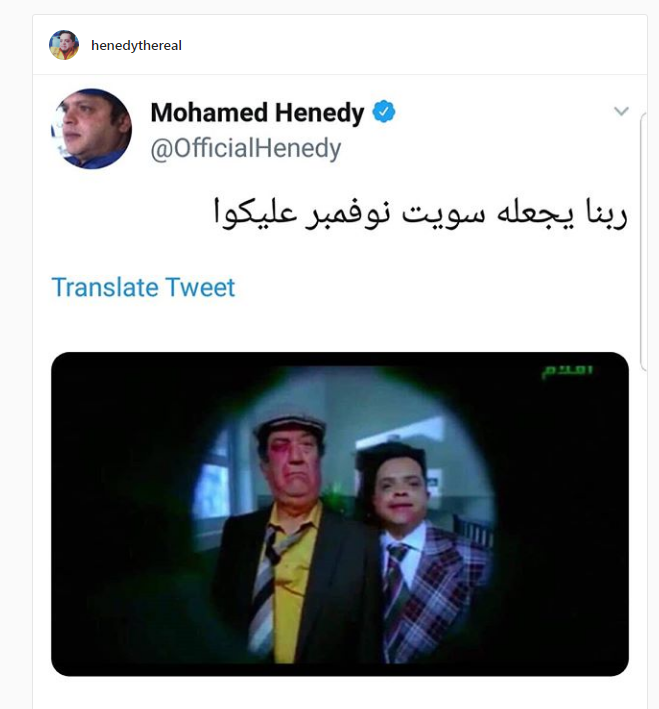Click the word Tweet in Translate Tweet
Screen dimensions: 659x709
coord(200,287)
